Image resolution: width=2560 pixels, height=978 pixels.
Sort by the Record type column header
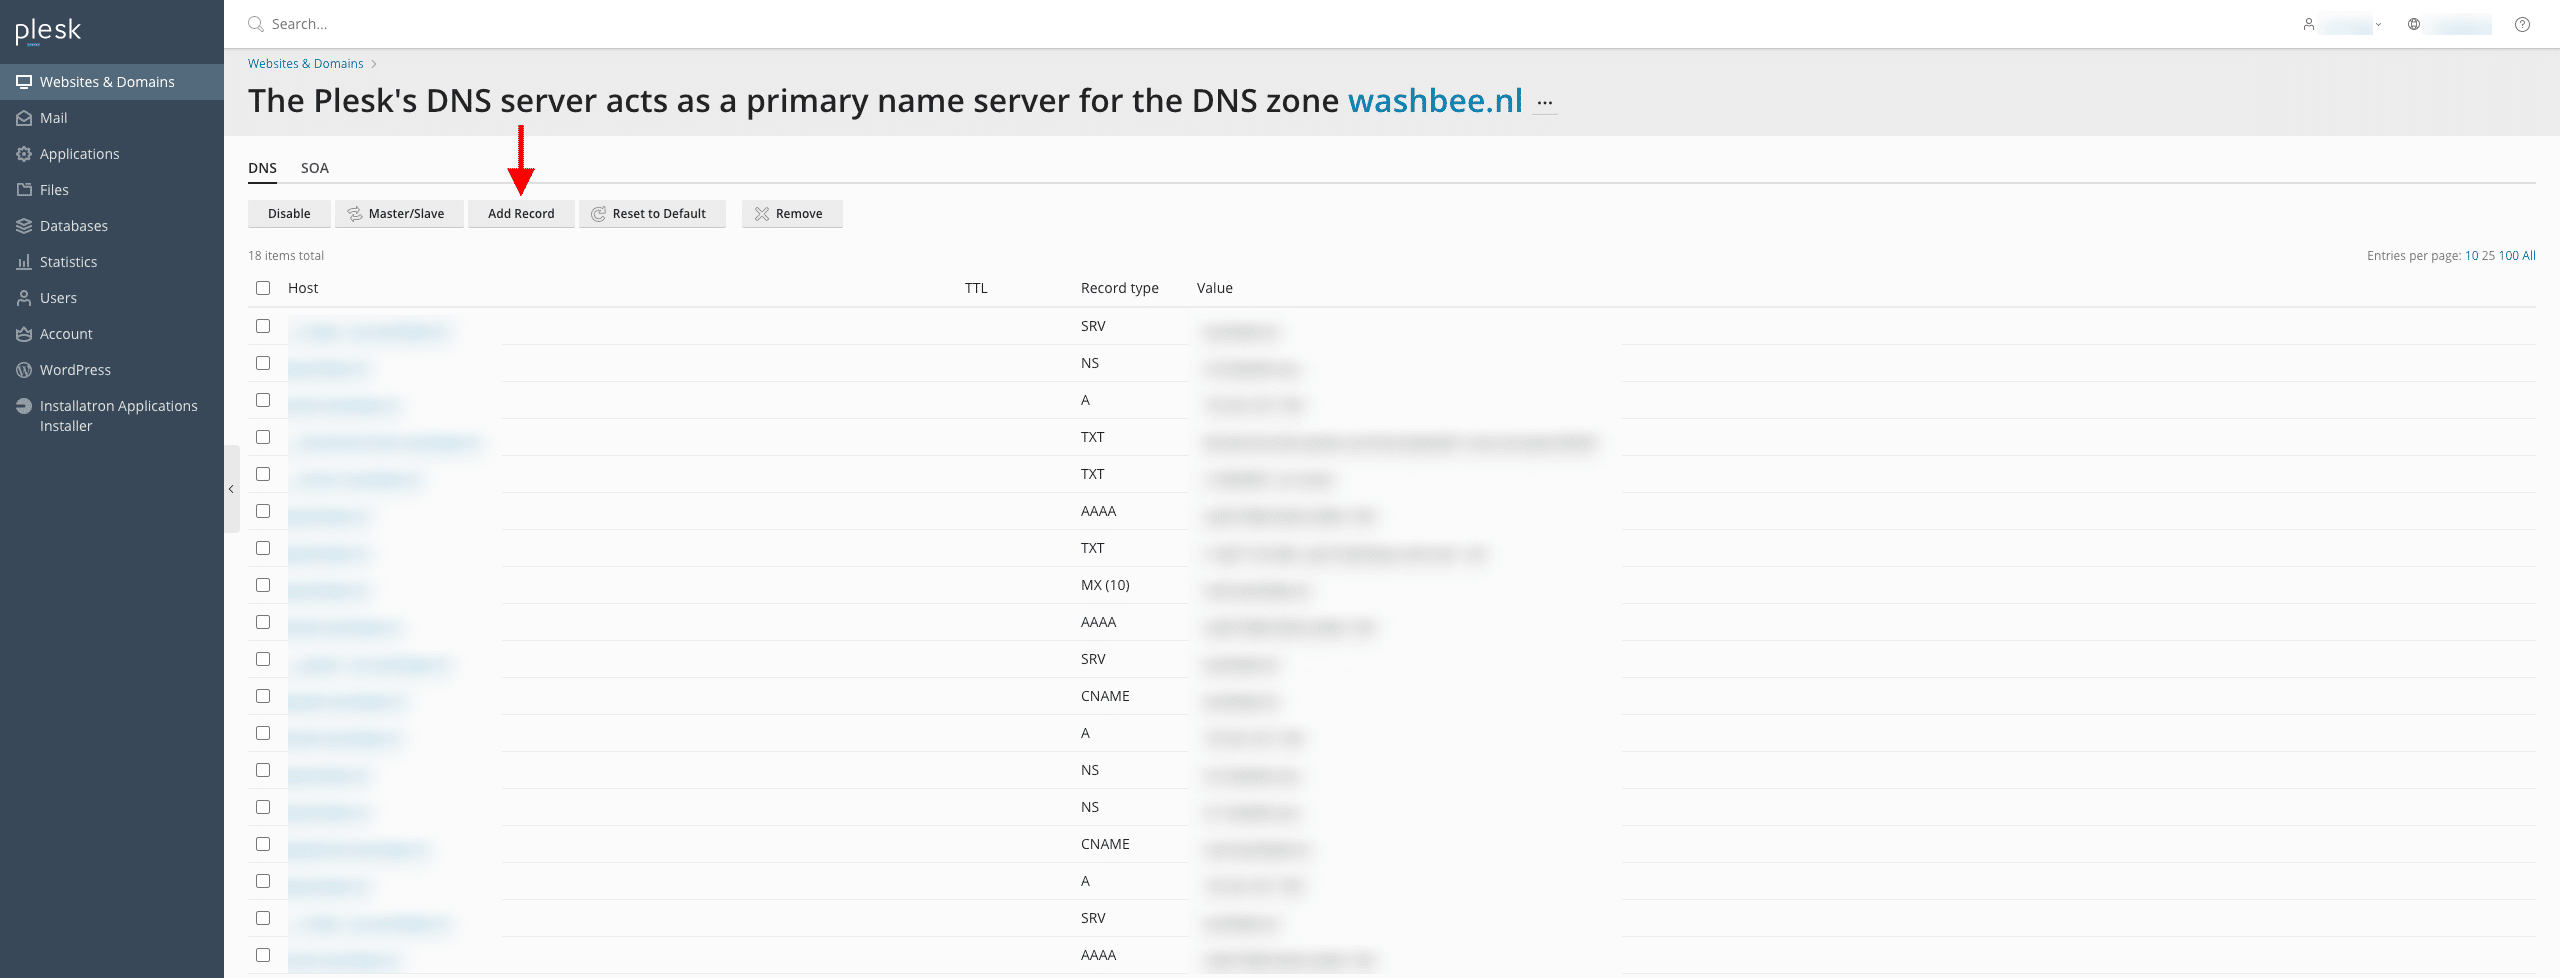coord(1120,288)
